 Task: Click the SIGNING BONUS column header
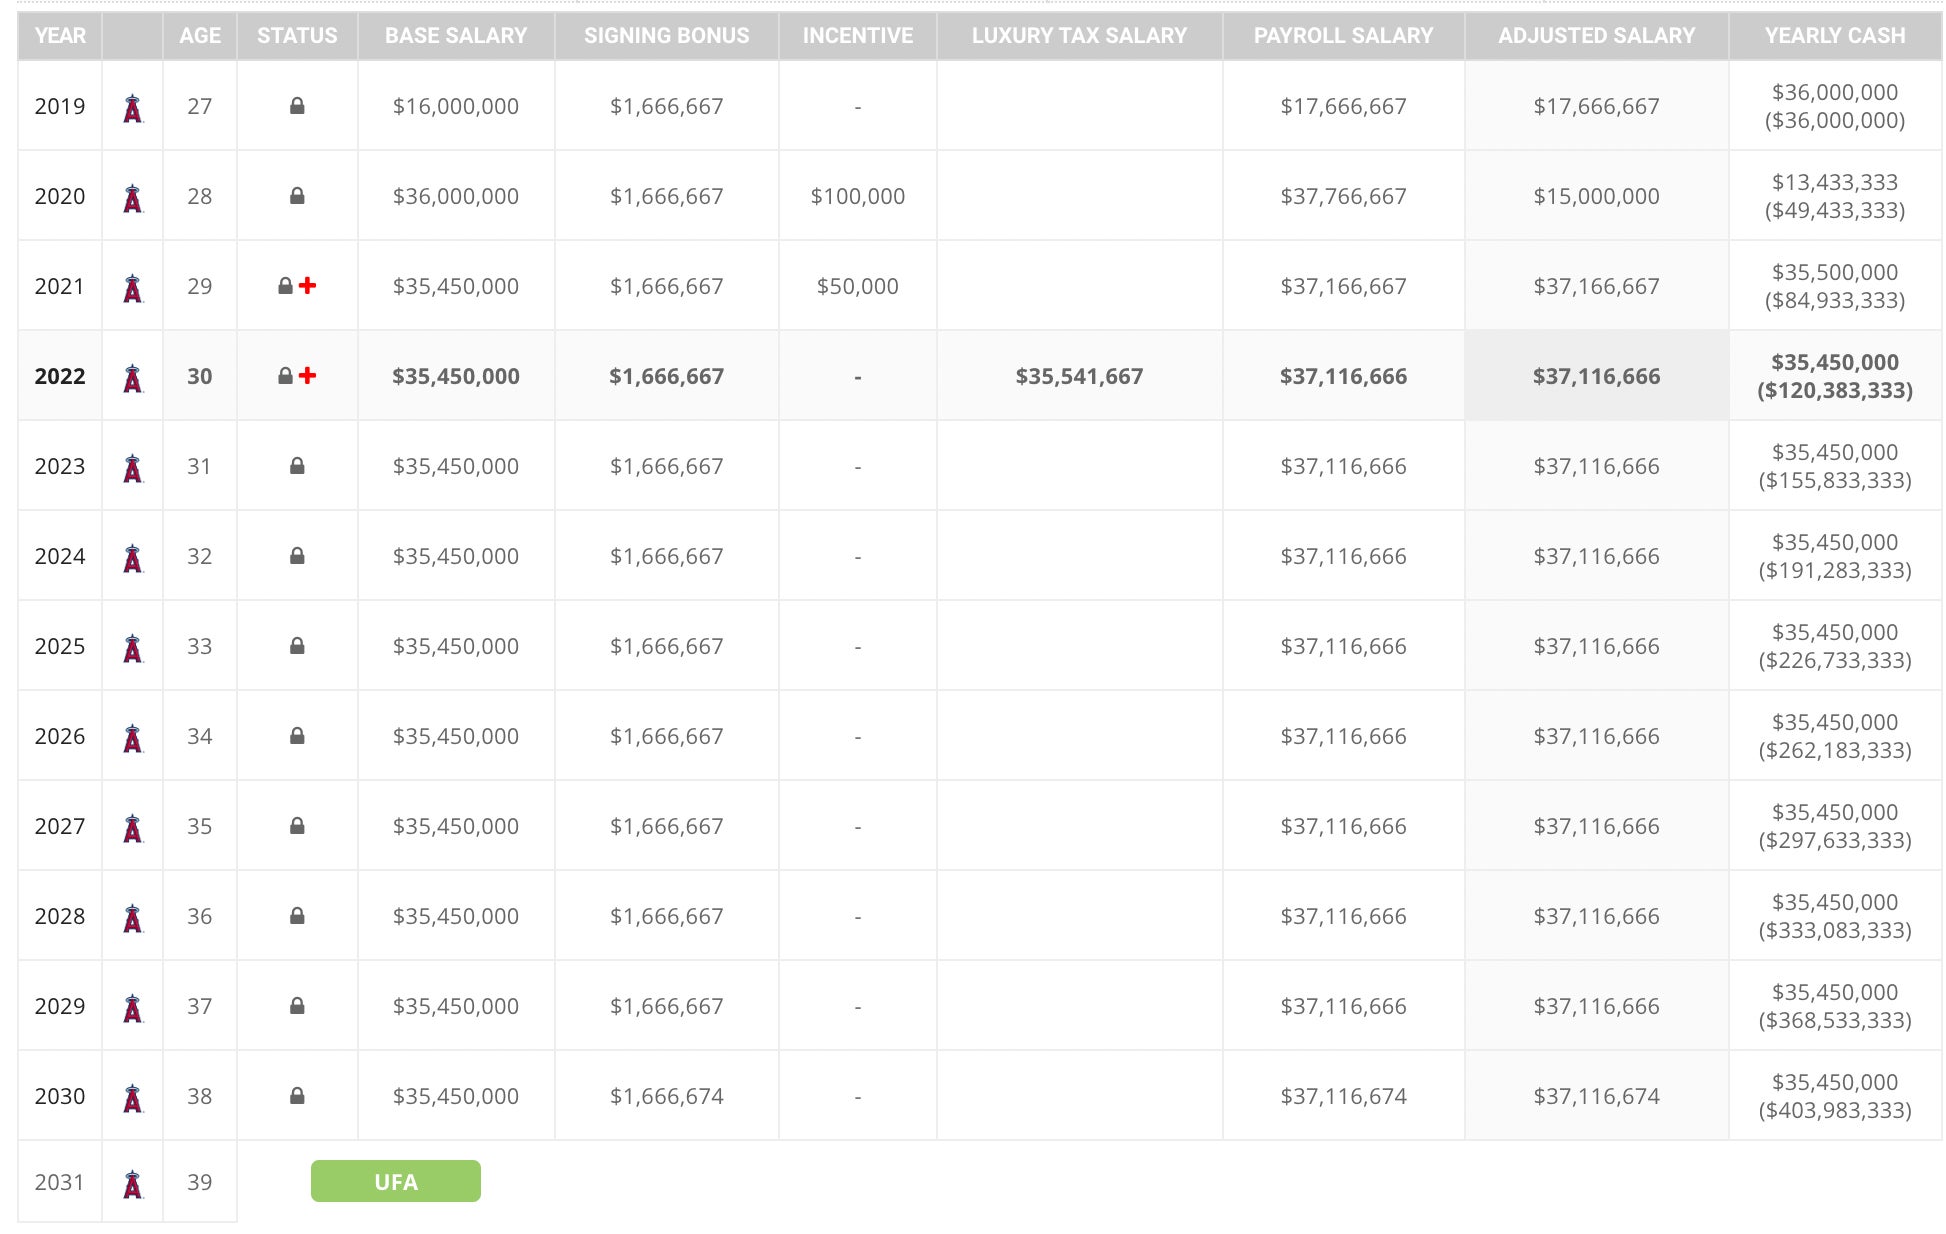point(666,36)
